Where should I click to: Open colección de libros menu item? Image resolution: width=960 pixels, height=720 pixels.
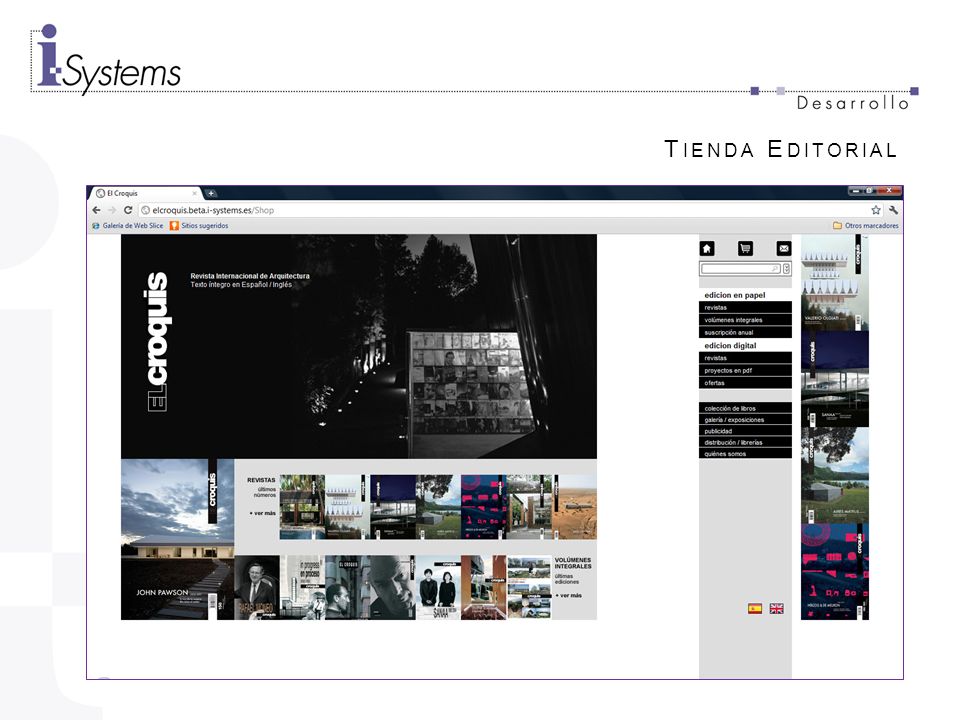[x=745, y=408]
